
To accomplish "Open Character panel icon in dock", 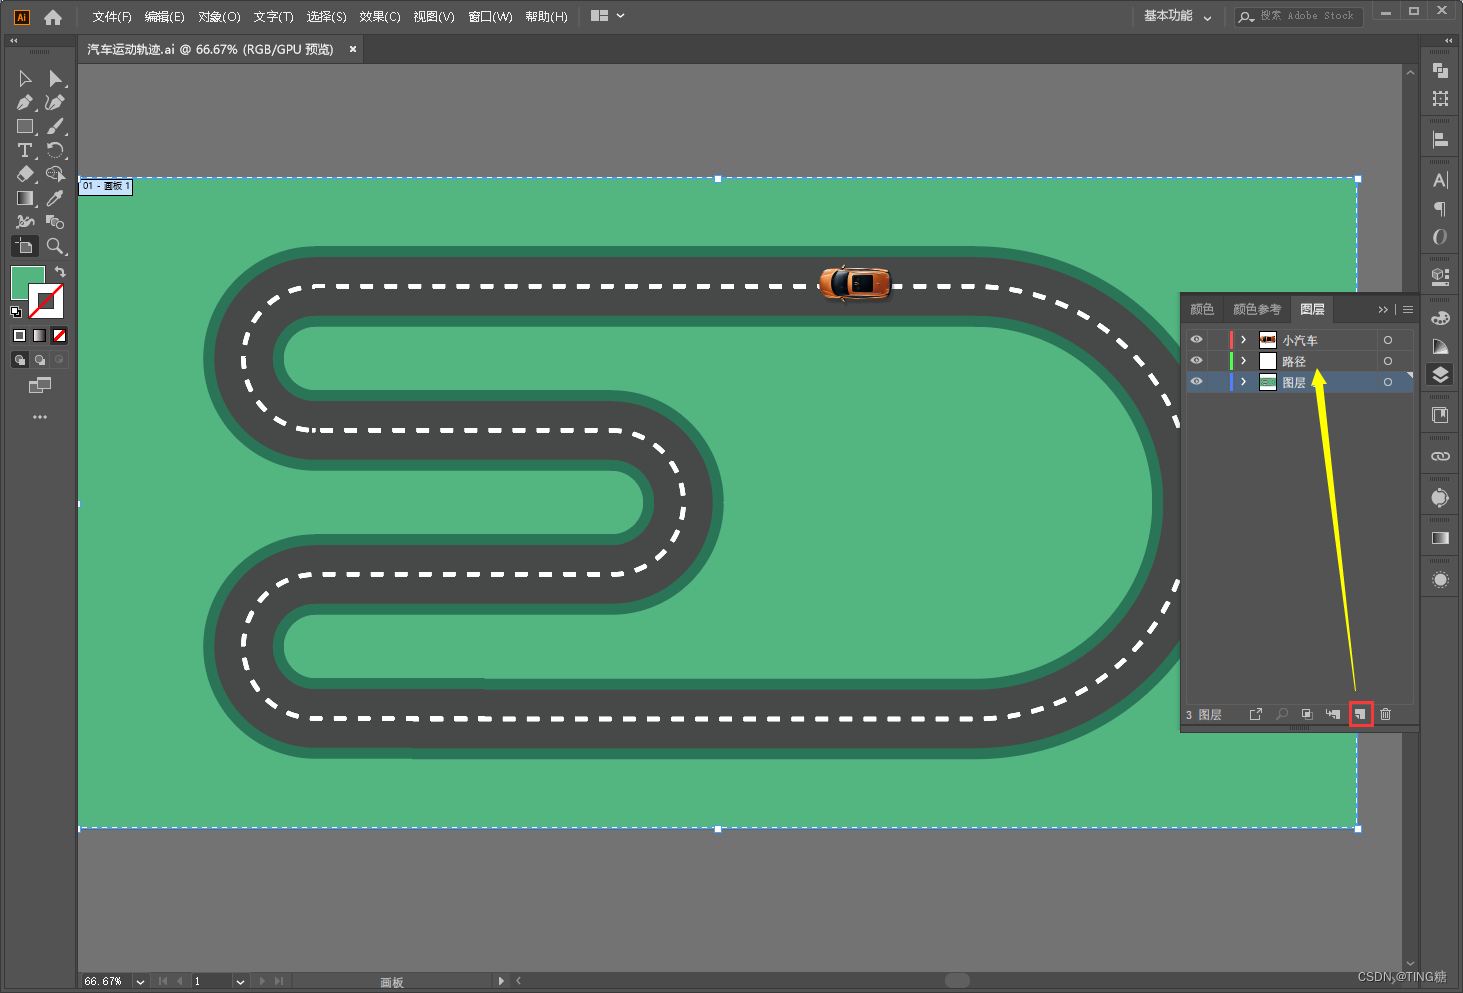I will tap(1440, 180).
